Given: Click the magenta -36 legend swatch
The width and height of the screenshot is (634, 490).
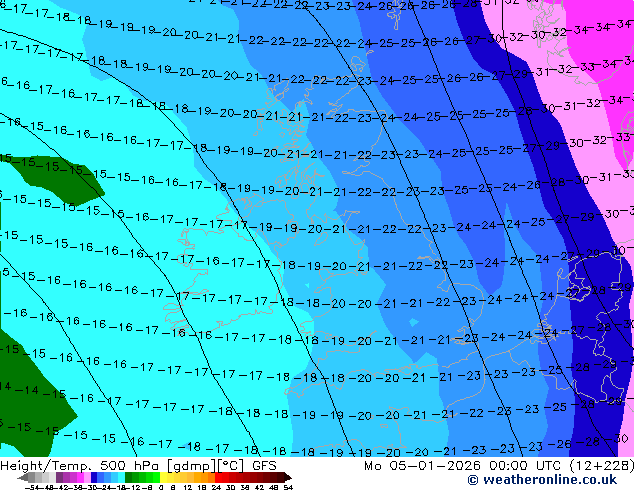Looking at the screenshot, I should pyautogui.click(x=80, y=477).
